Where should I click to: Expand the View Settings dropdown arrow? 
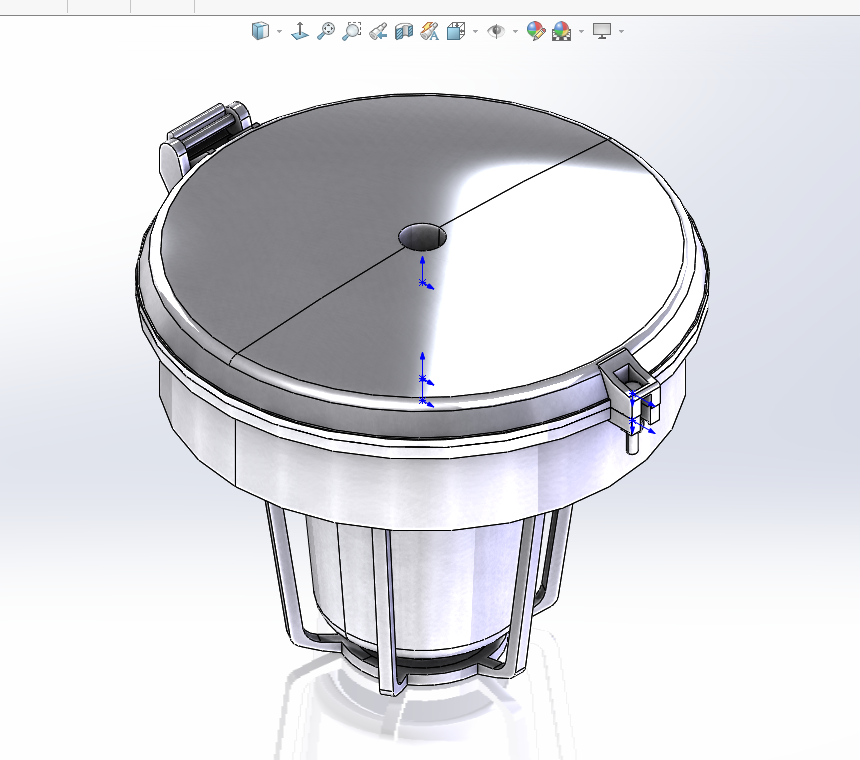[621, 31]
